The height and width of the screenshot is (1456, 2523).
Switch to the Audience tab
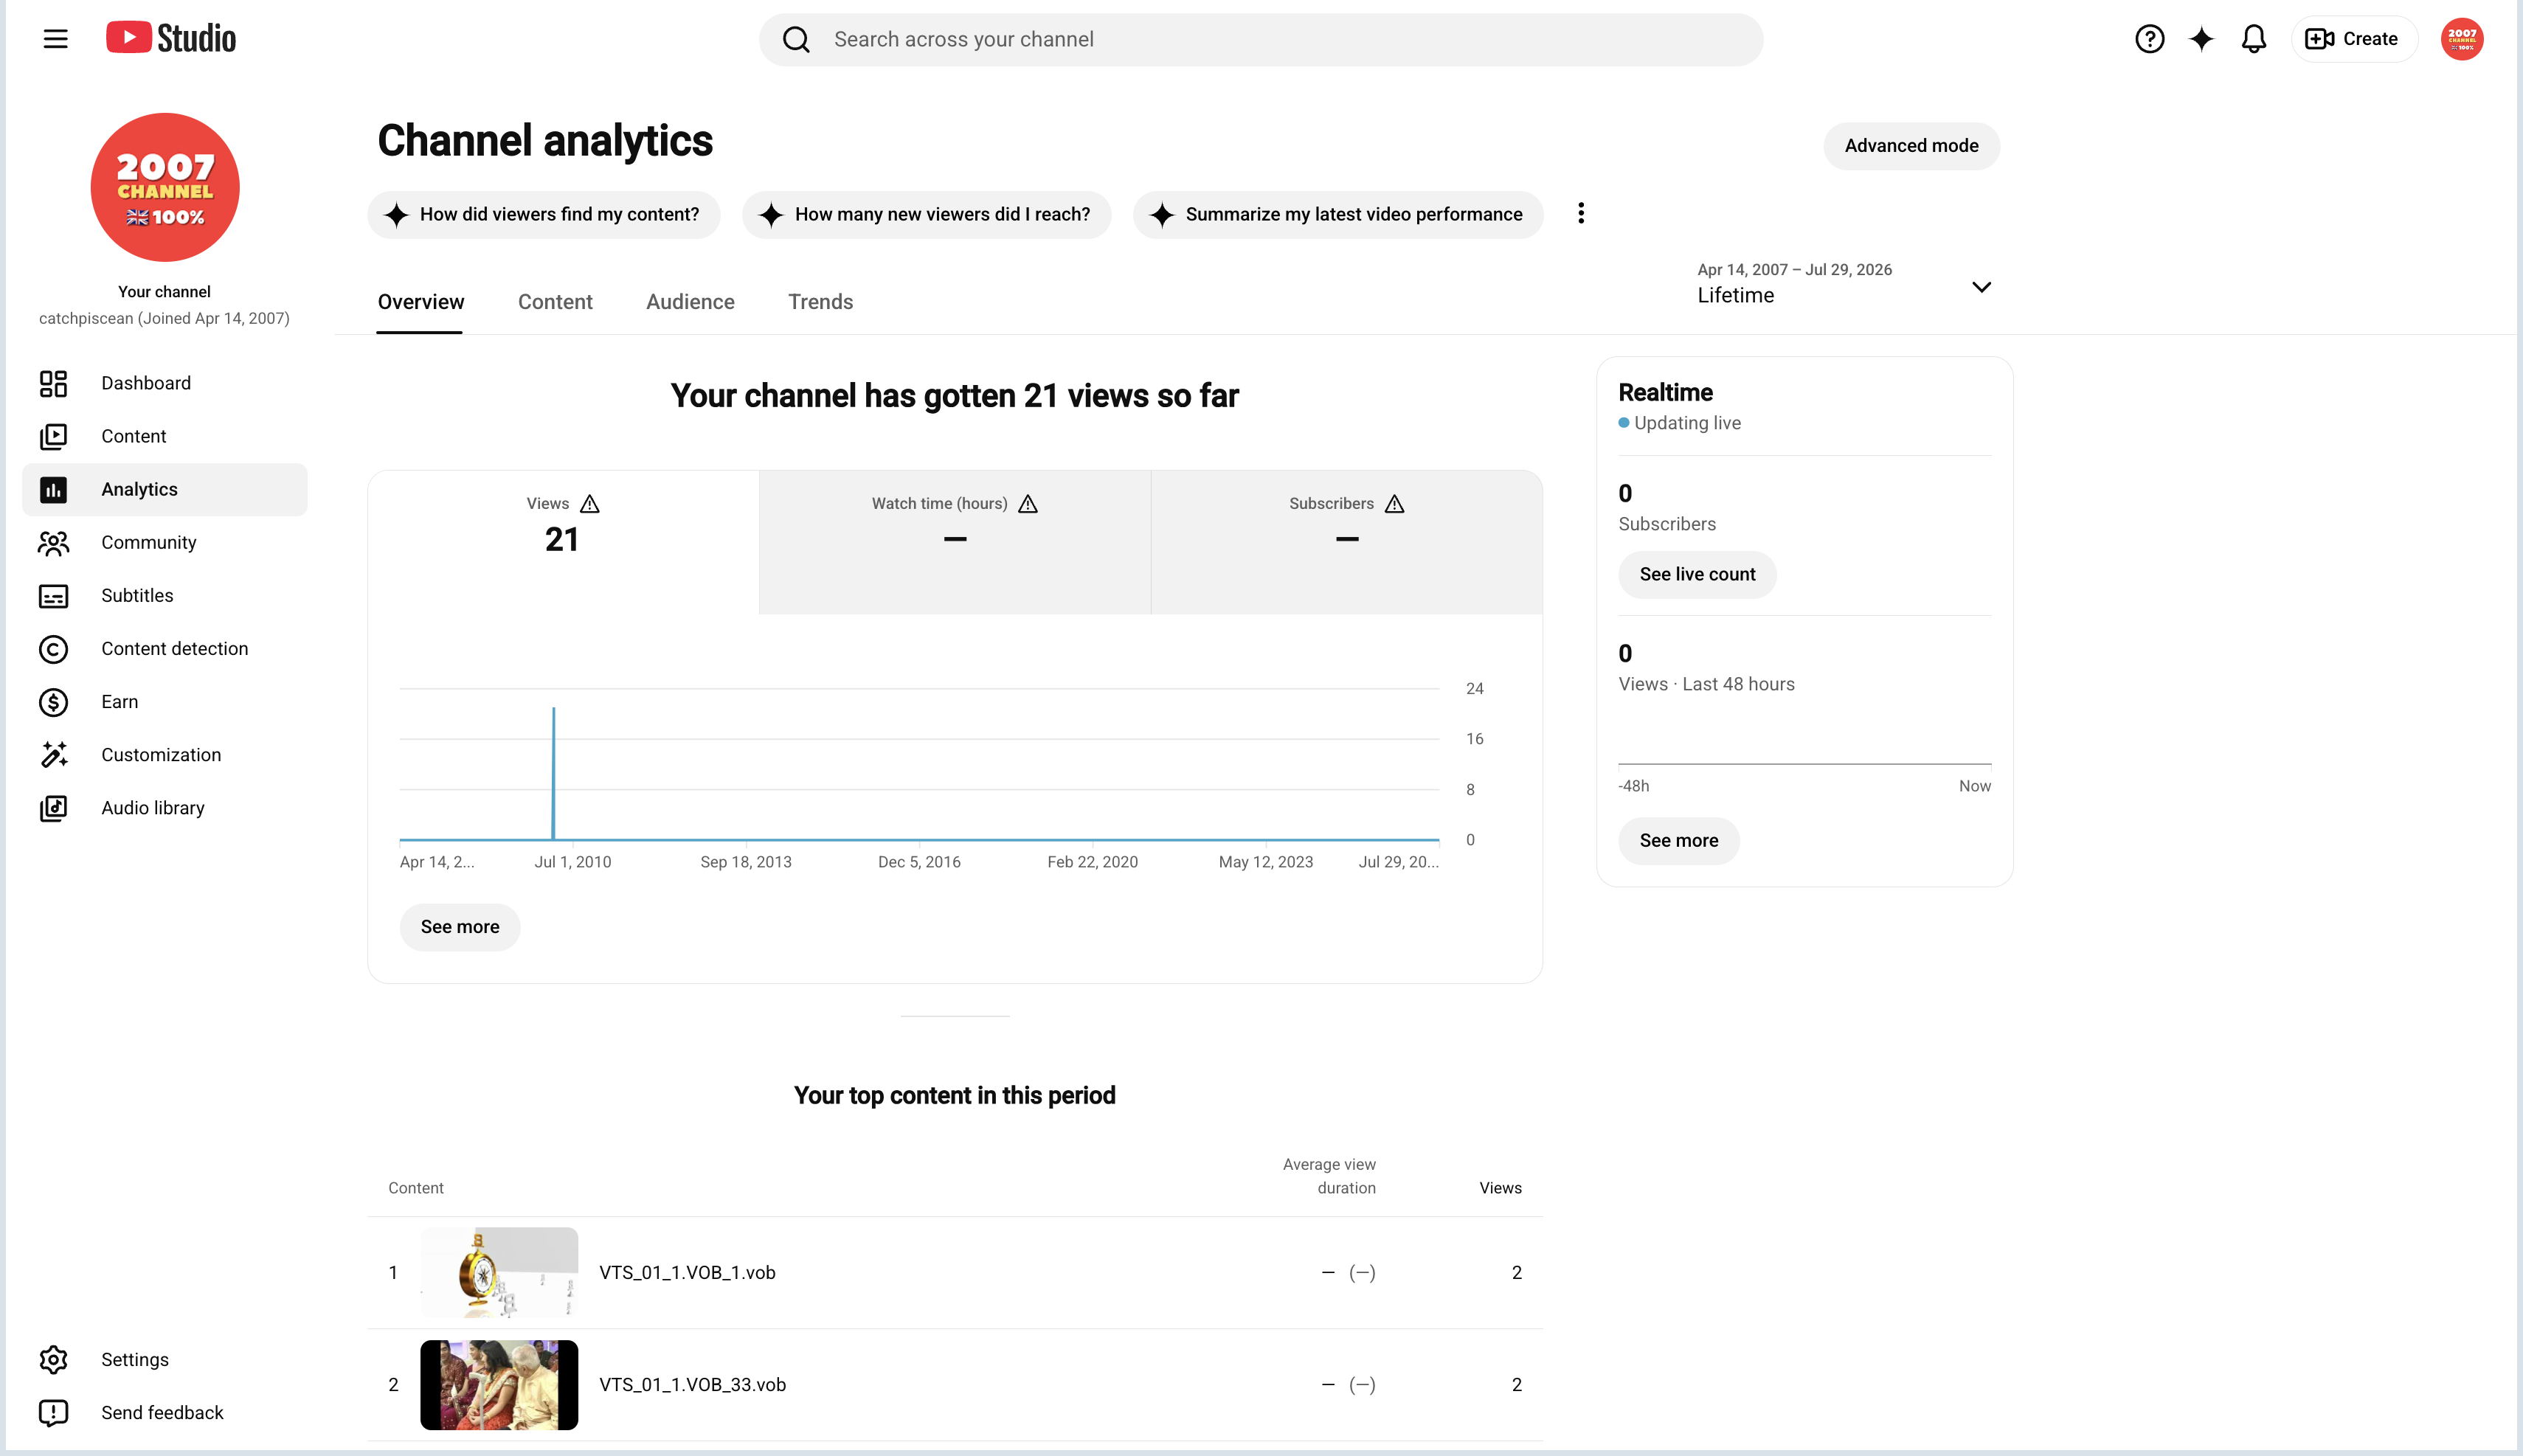(x=690, y=302)
